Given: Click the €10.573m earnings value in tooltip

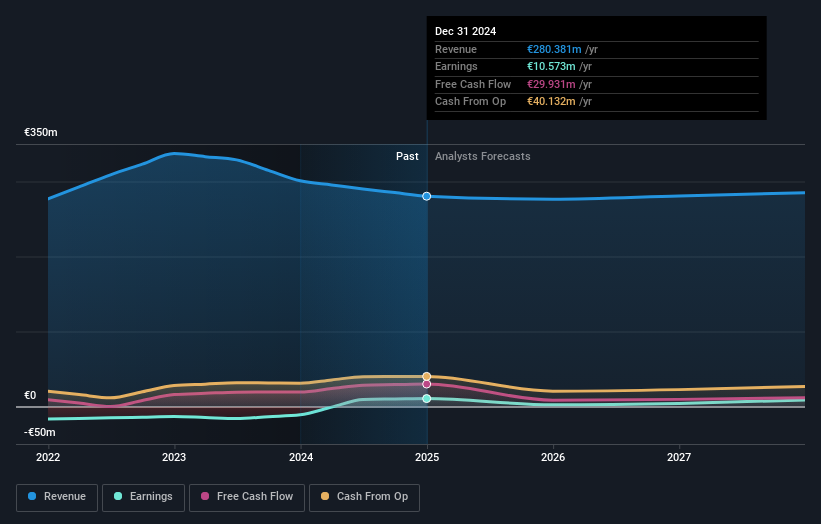Looking at the screenshot, I should tap(551, 66).
